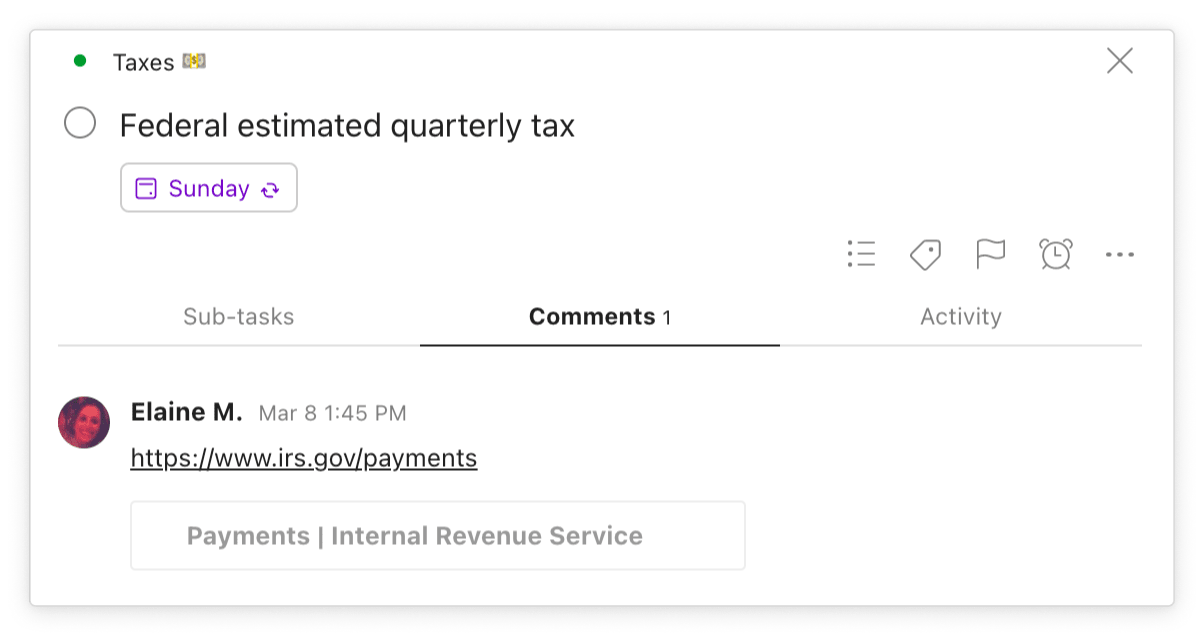The width and height of the screenshot is (1202, 634).
Task: Switch to the Sub-tasks tab
Action: tap(238, 317)
